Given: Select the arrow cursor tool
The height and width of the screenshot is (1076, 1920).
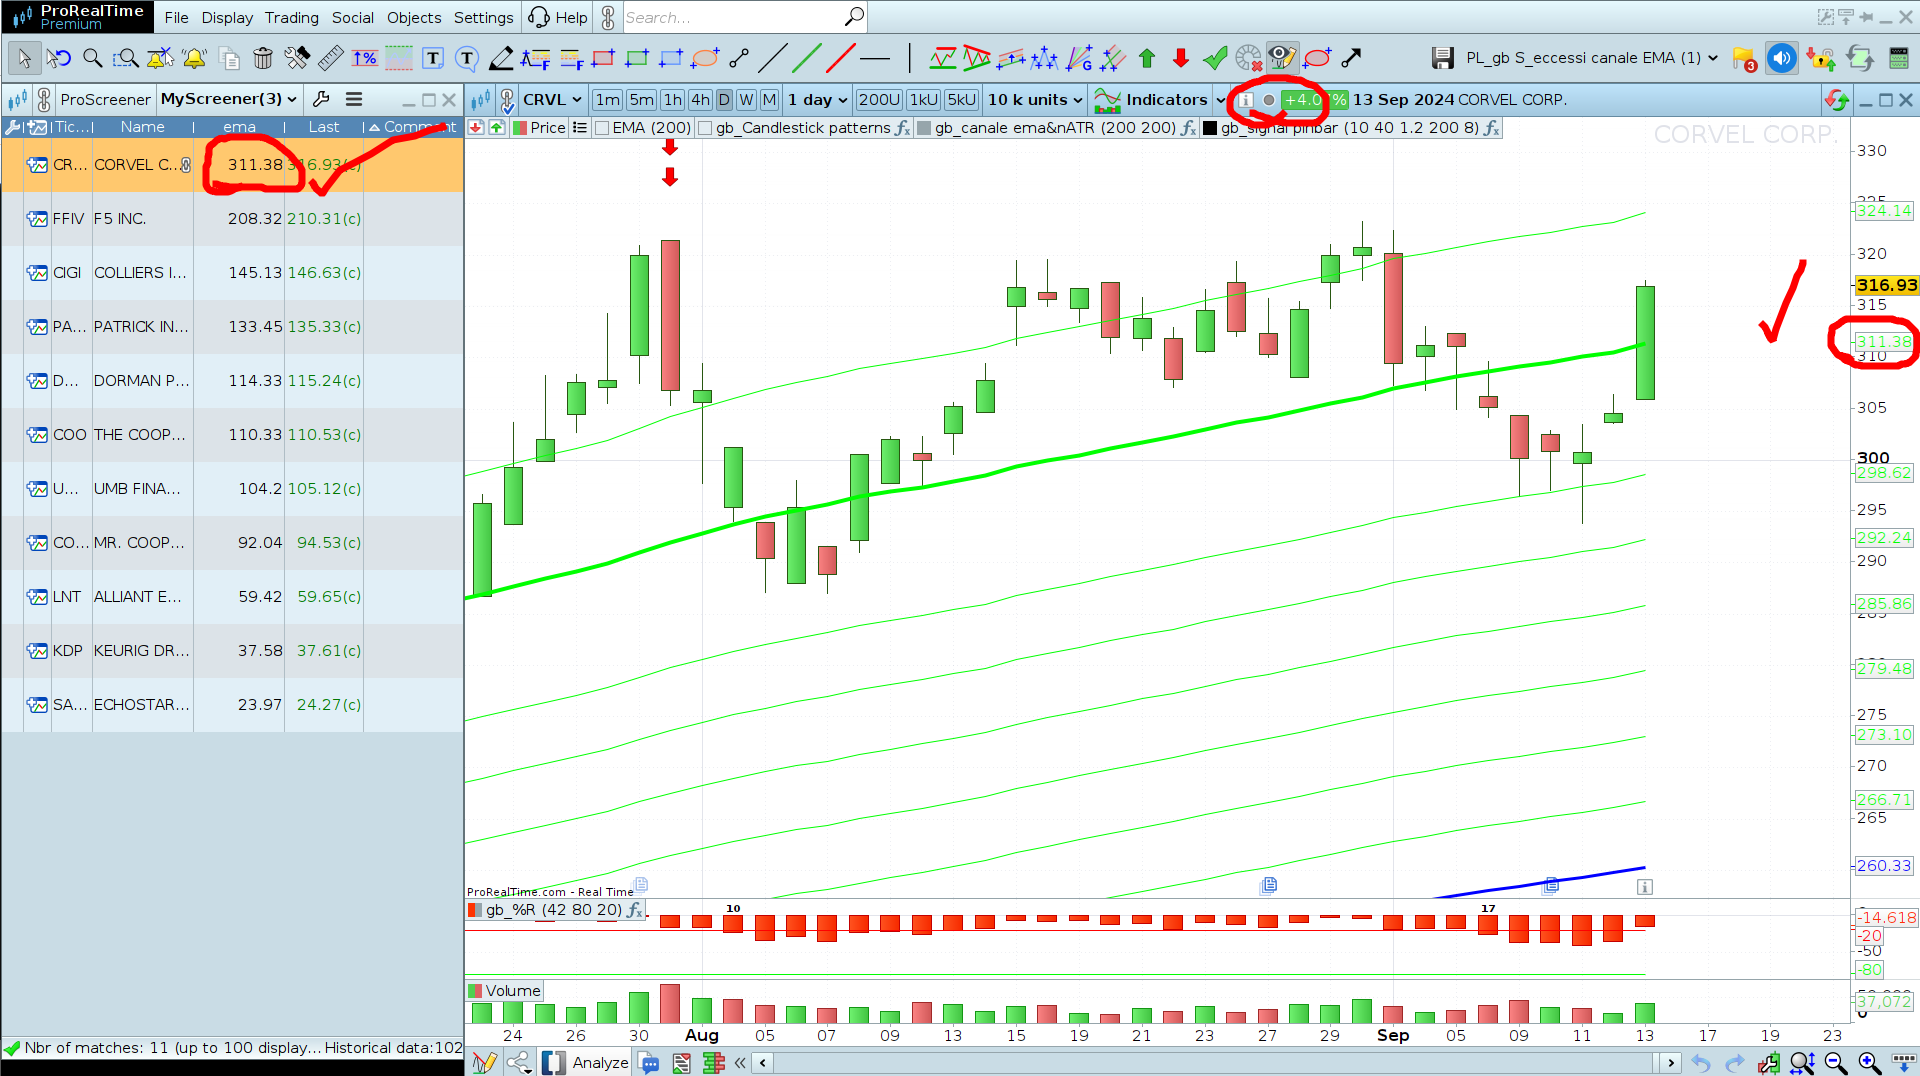Looking at the screenshot, I should click(24, 58).
